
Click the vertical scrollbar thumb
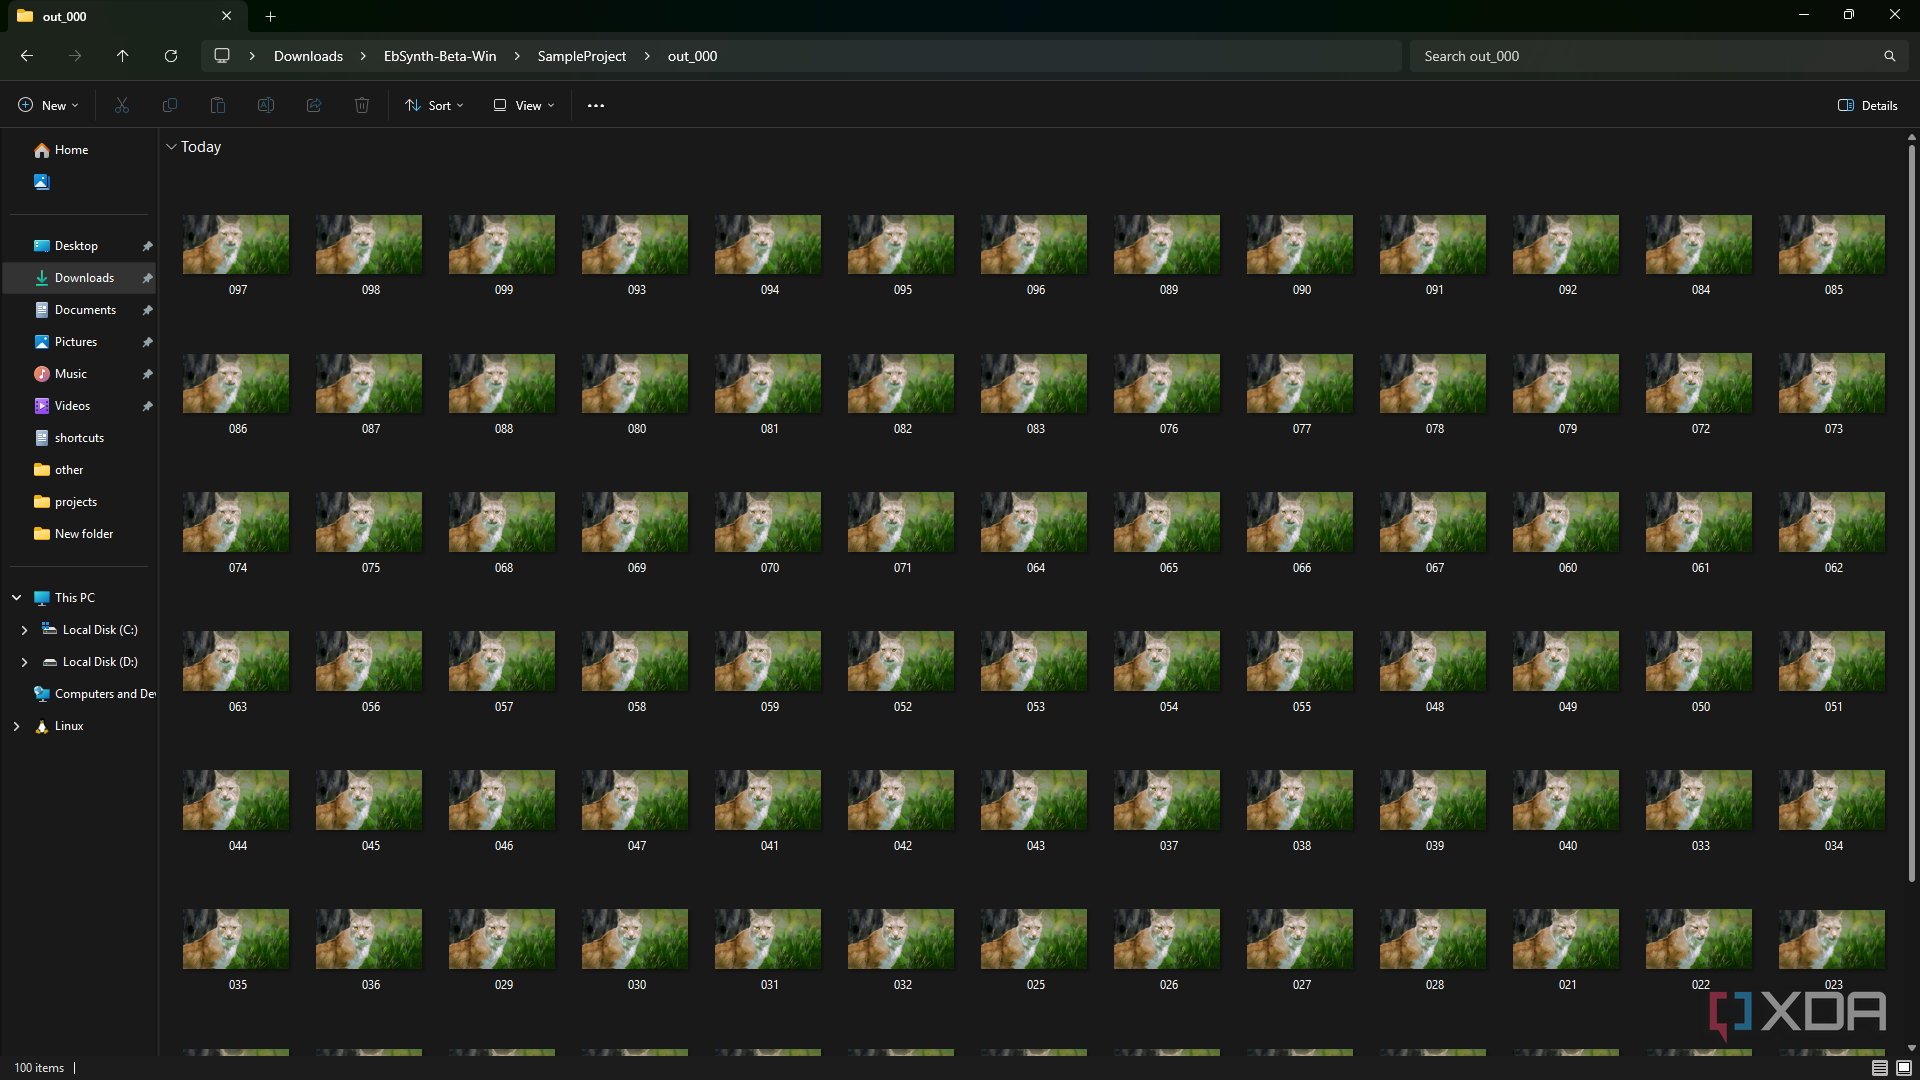(1911, 513)
